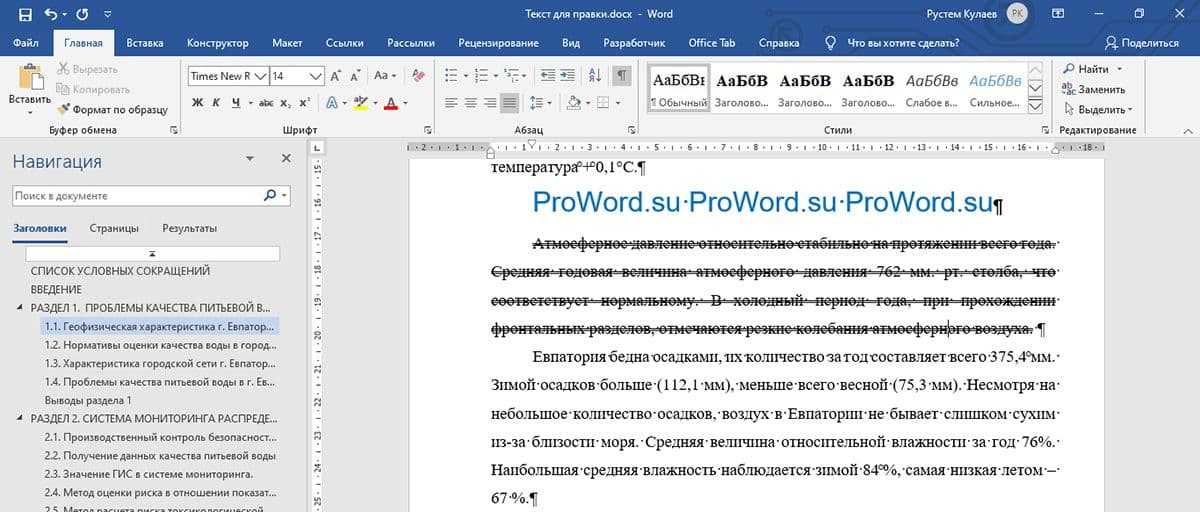Decrease font size with the small A icon
The height and width of the screenshot is (512, 1200).
tap(354, 75)
